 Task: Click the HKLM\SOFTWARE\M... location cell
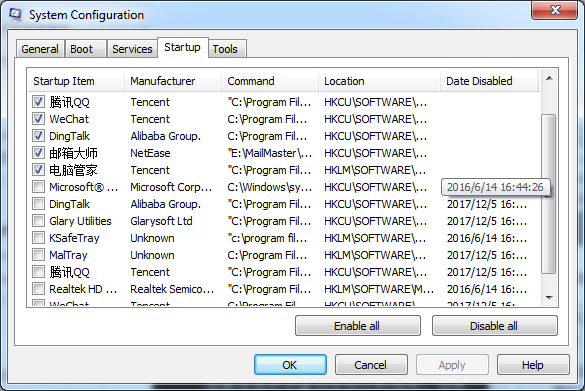[x=379, y=289]
